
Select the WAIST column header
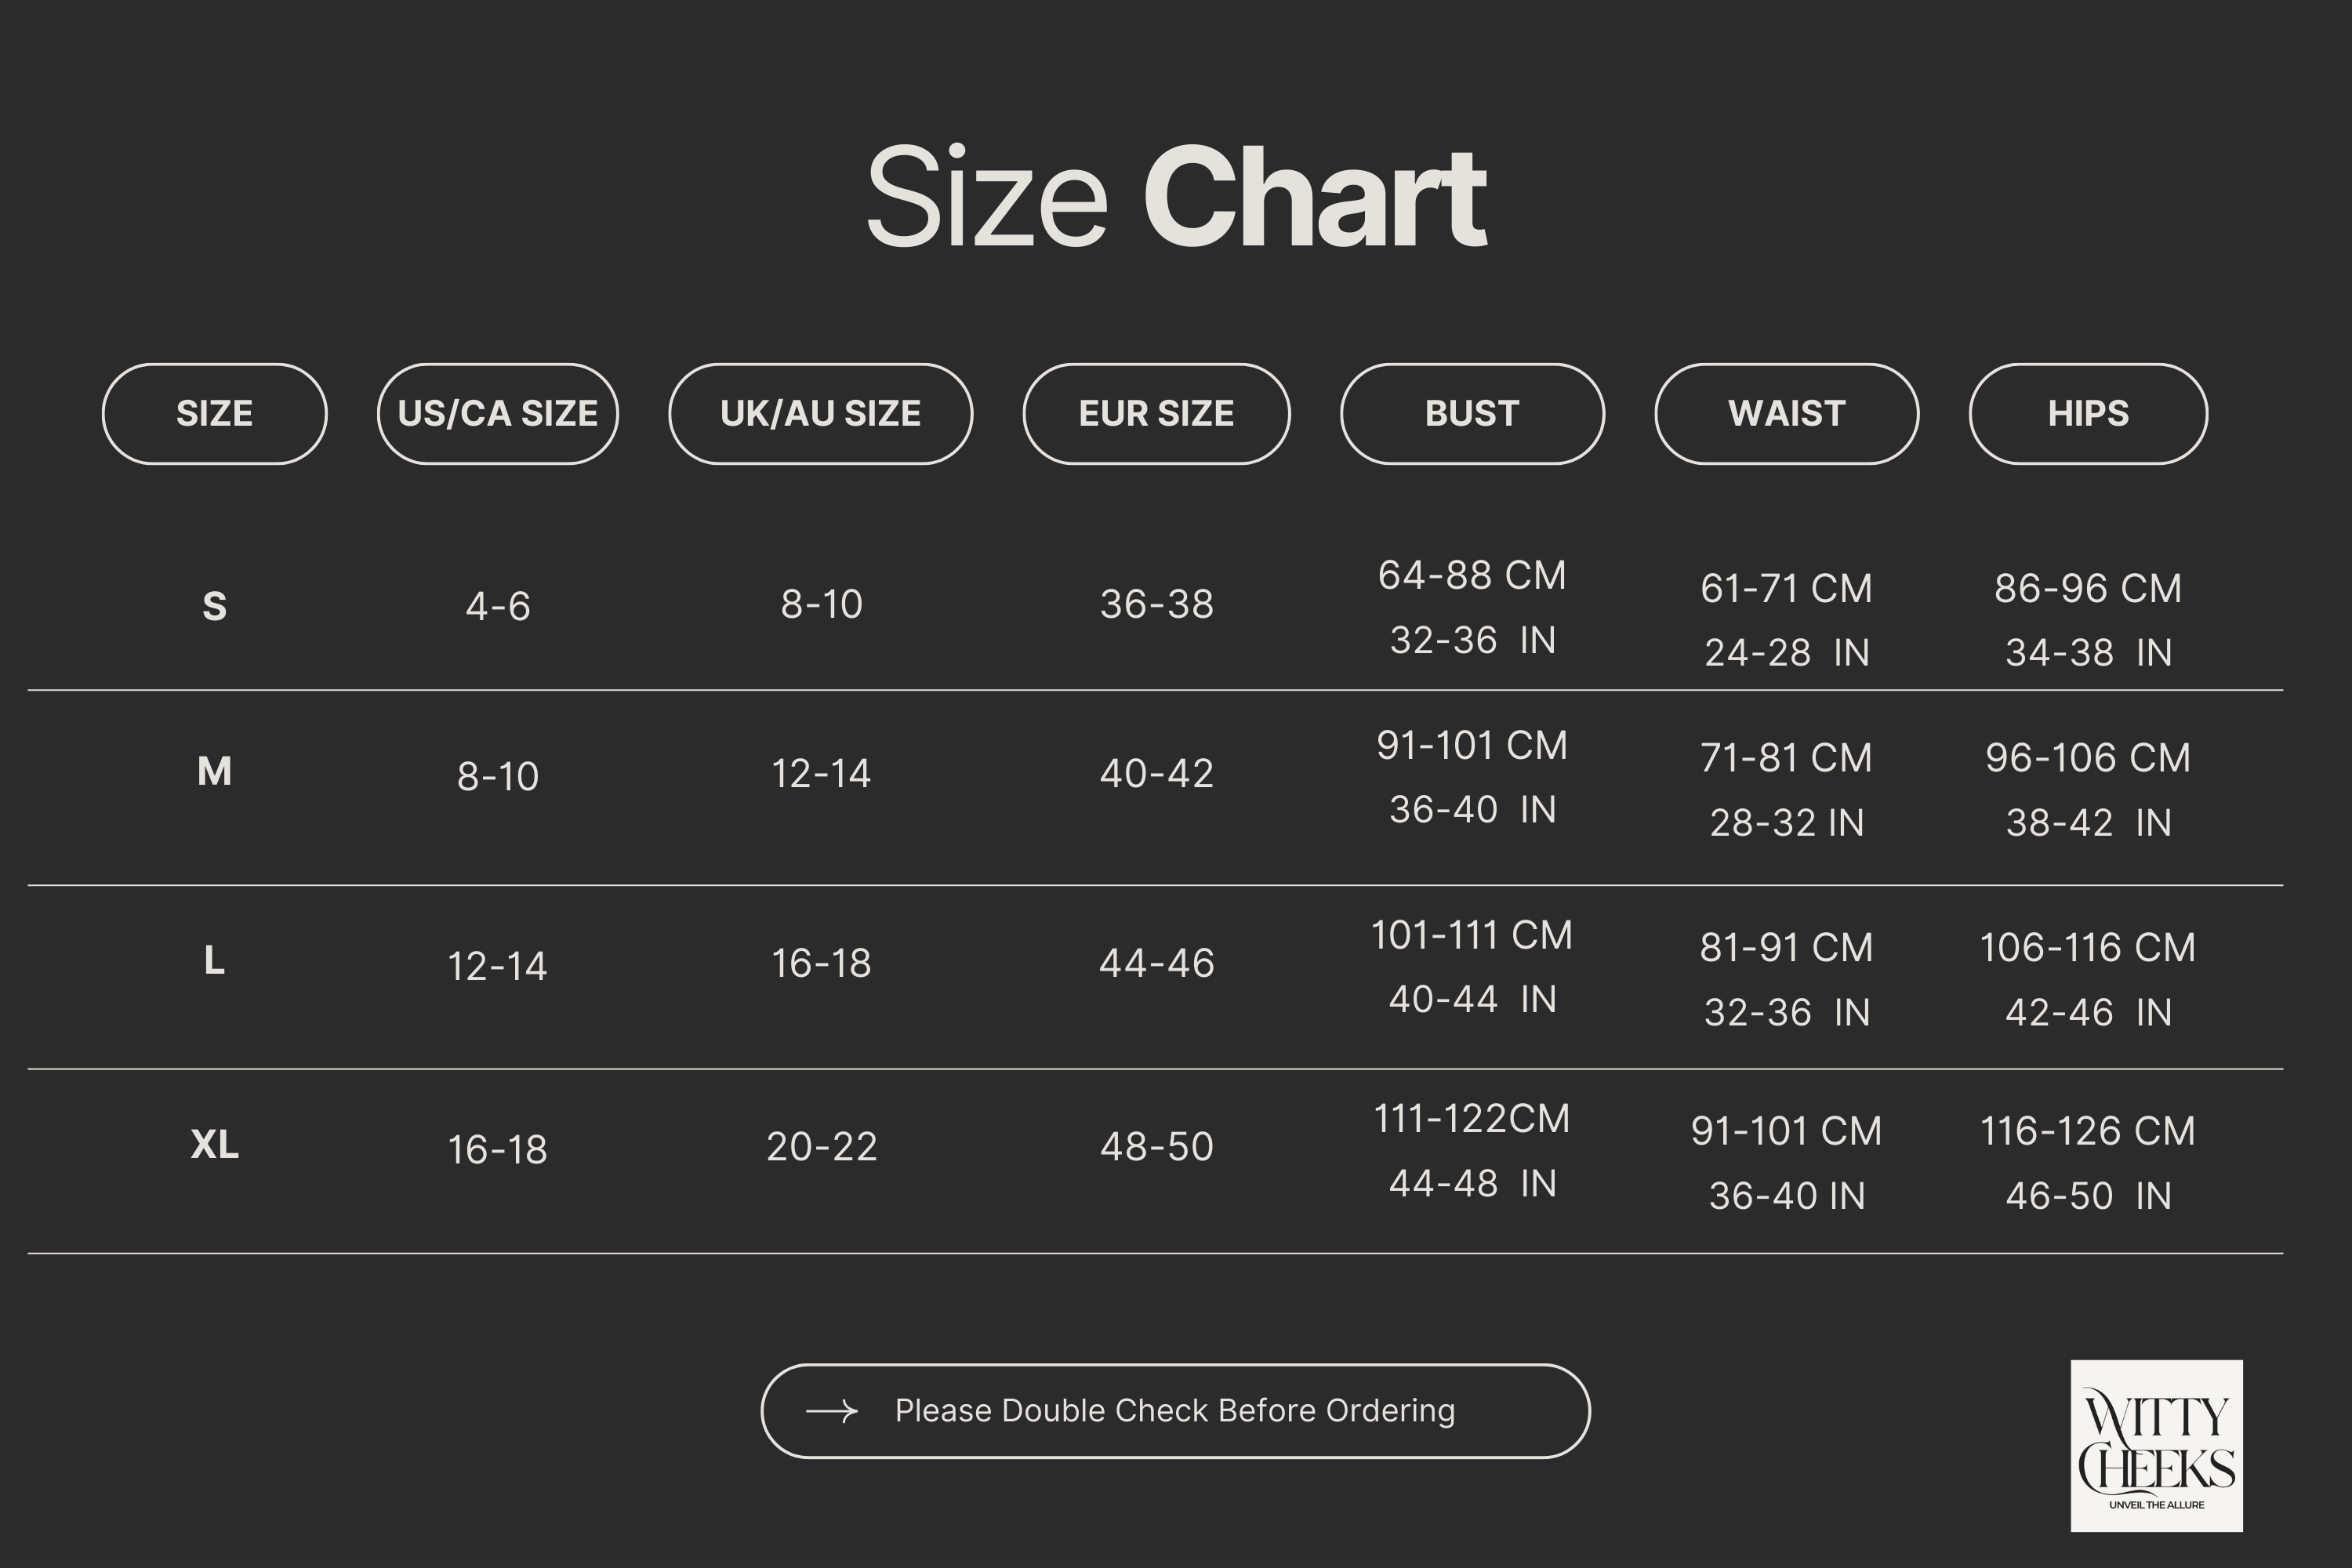[x=1787, y=414]
